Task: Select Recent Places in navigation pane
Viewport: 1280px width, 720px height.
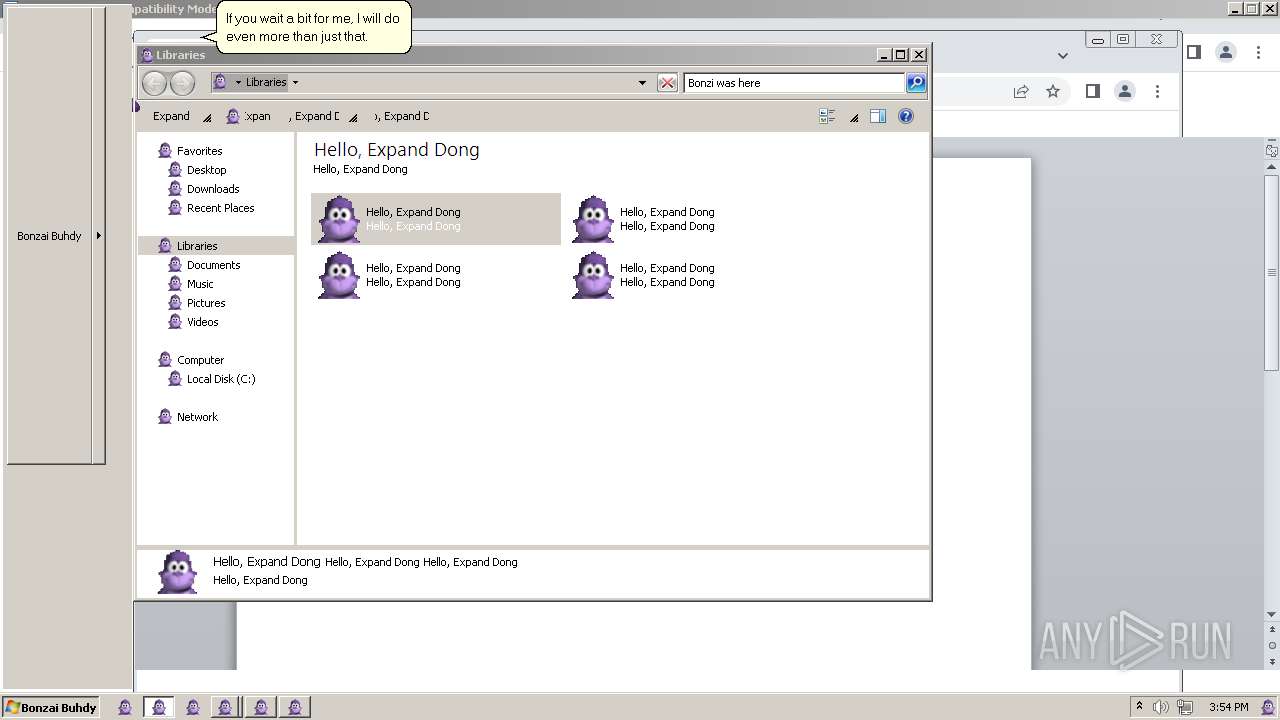Action: coord(220,208)
